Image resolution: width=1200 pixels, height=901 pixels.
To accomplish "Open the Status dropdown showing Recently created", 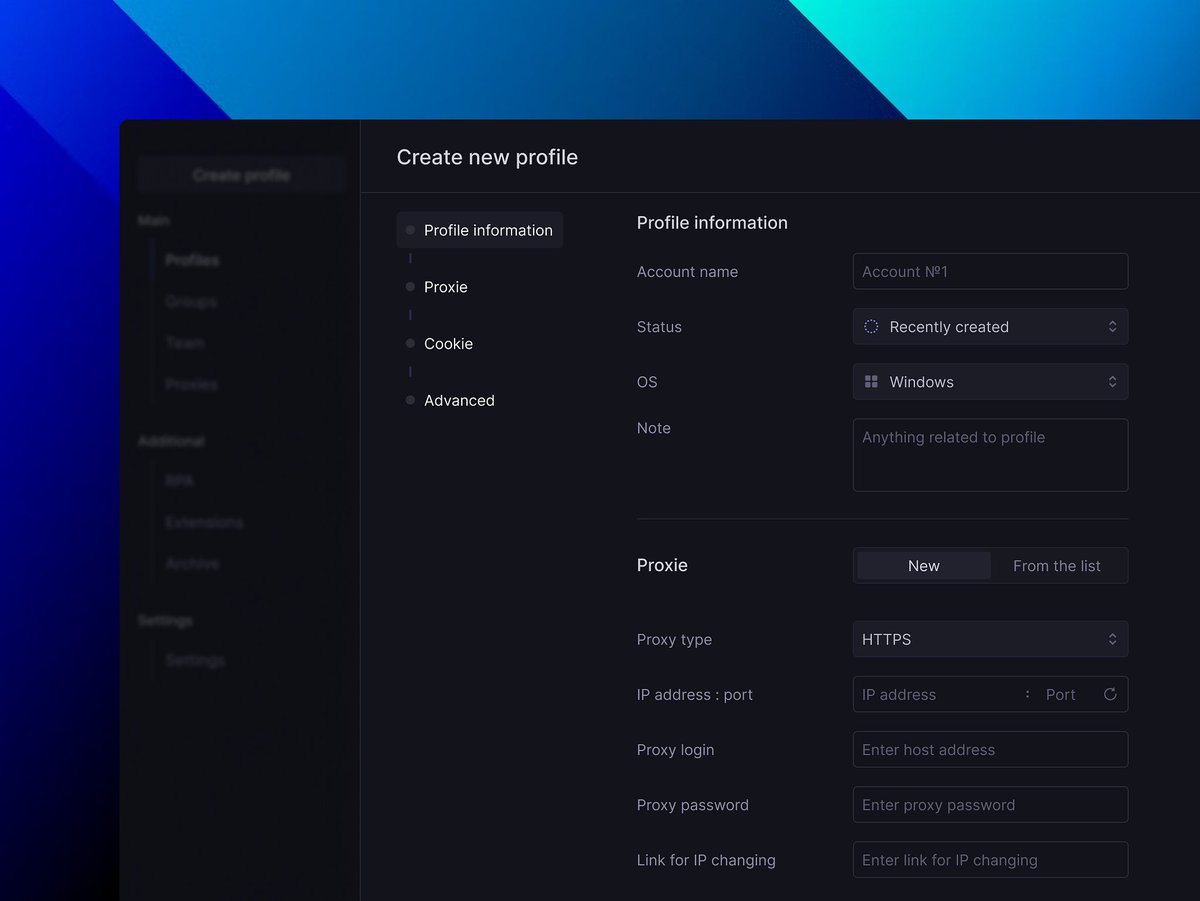I will (990, 326).
